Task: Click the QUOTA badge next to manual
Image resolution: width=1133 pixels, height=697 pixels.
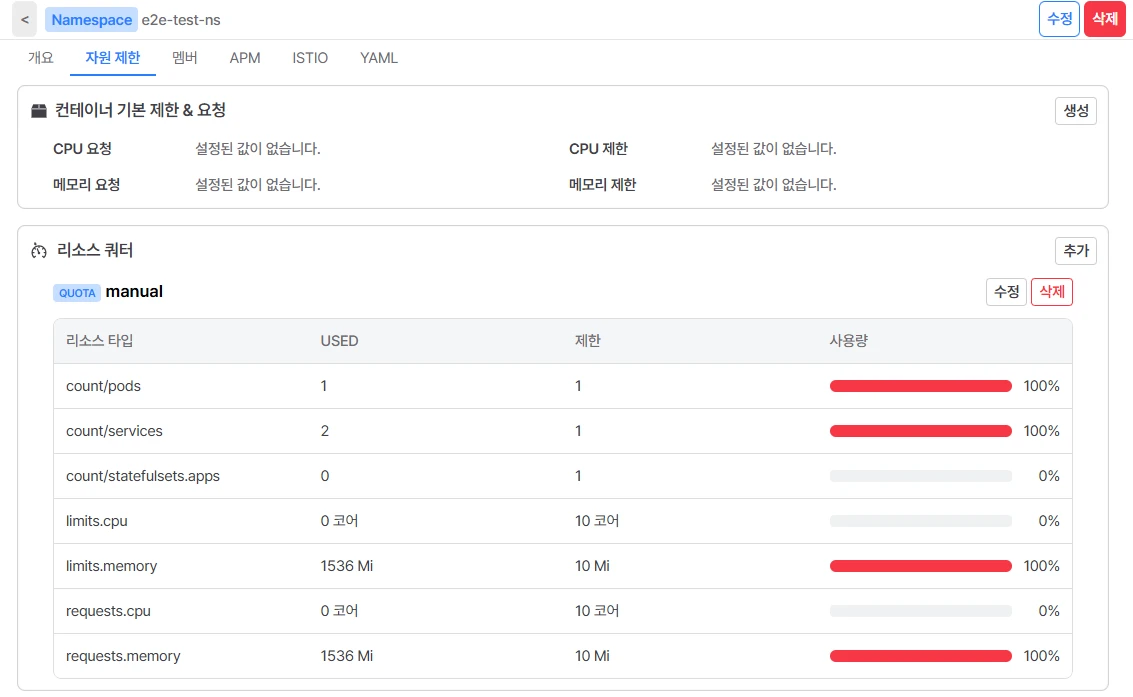Action: point(77,293)
